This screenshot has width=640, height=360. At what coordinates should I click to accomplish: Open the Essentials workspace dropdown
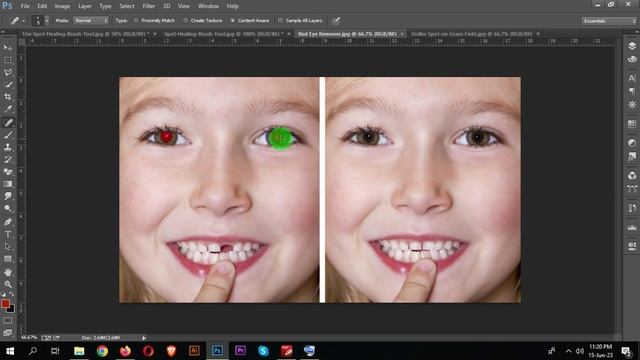609,21
